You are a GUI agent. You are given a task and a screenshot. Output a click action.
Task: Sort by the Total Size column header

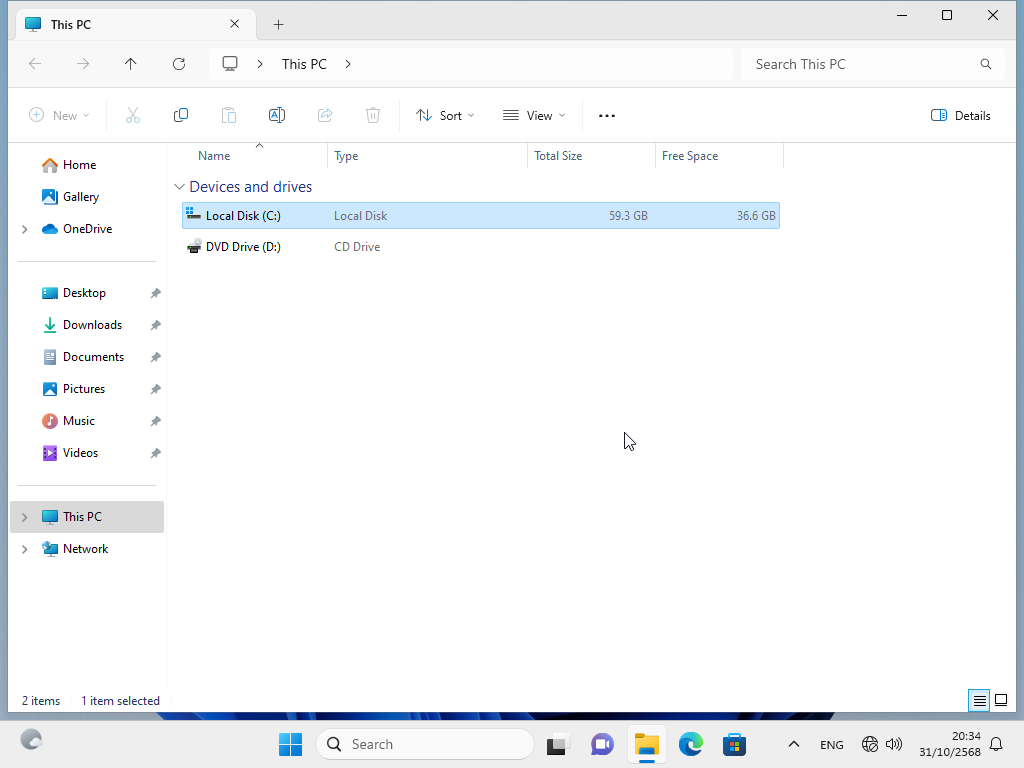click(x=558, y=156)
